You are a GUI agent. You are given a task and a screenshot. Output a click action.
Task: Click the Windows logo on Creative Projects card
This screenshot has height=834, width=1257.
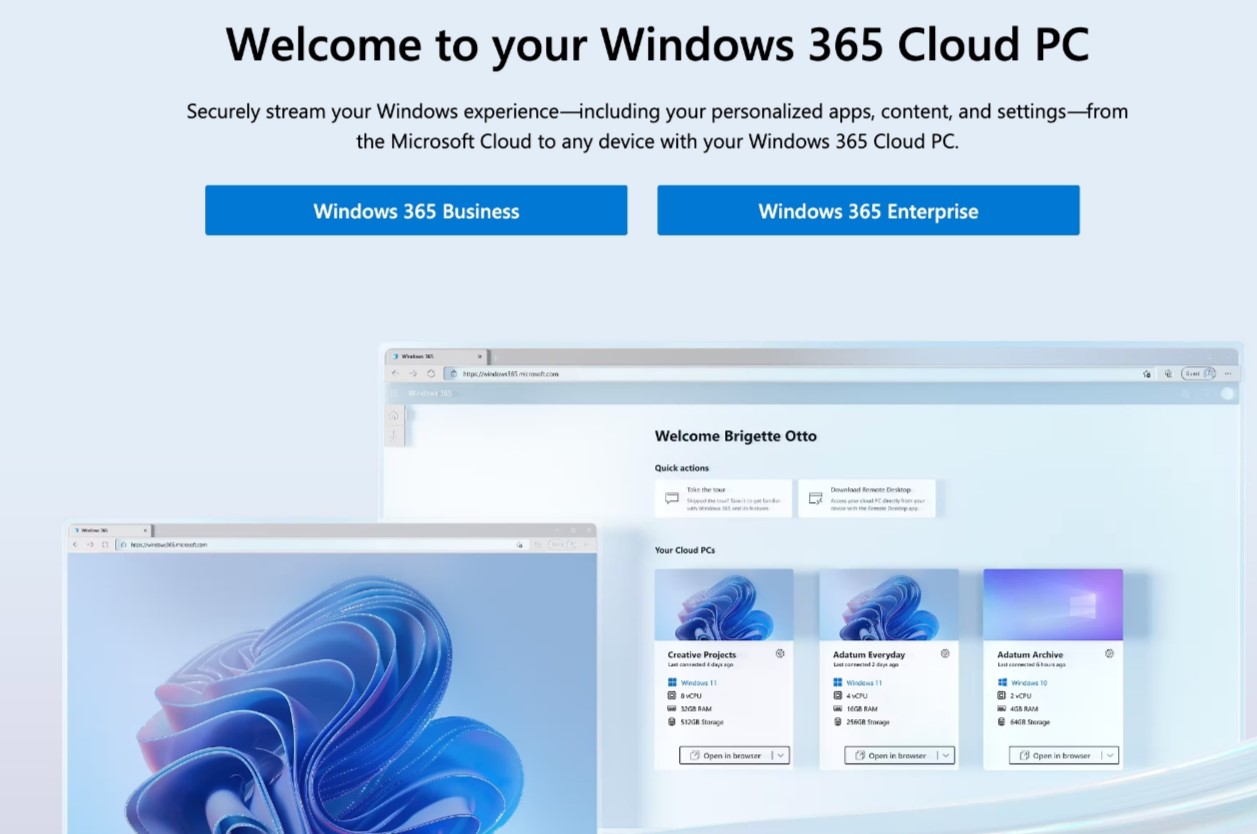click(672, 682)
